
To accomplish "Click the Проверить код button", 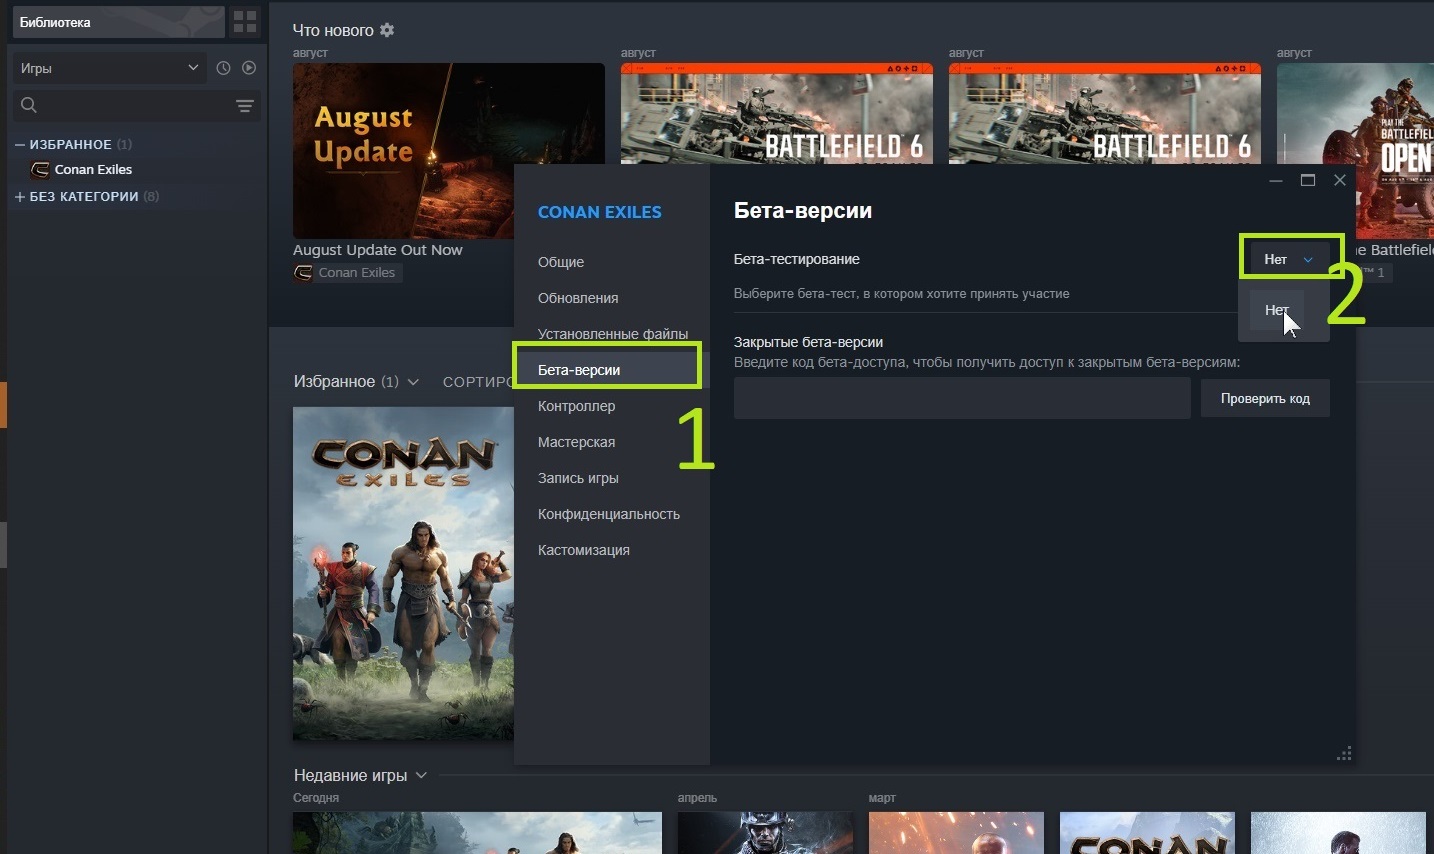I will pyautogui.click(x=1265, y=398).
